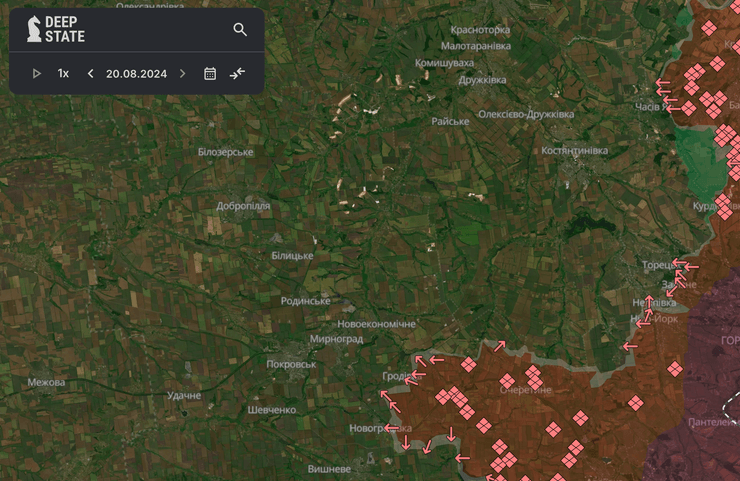Click the Добропілля town label

[x=243, y=206]
